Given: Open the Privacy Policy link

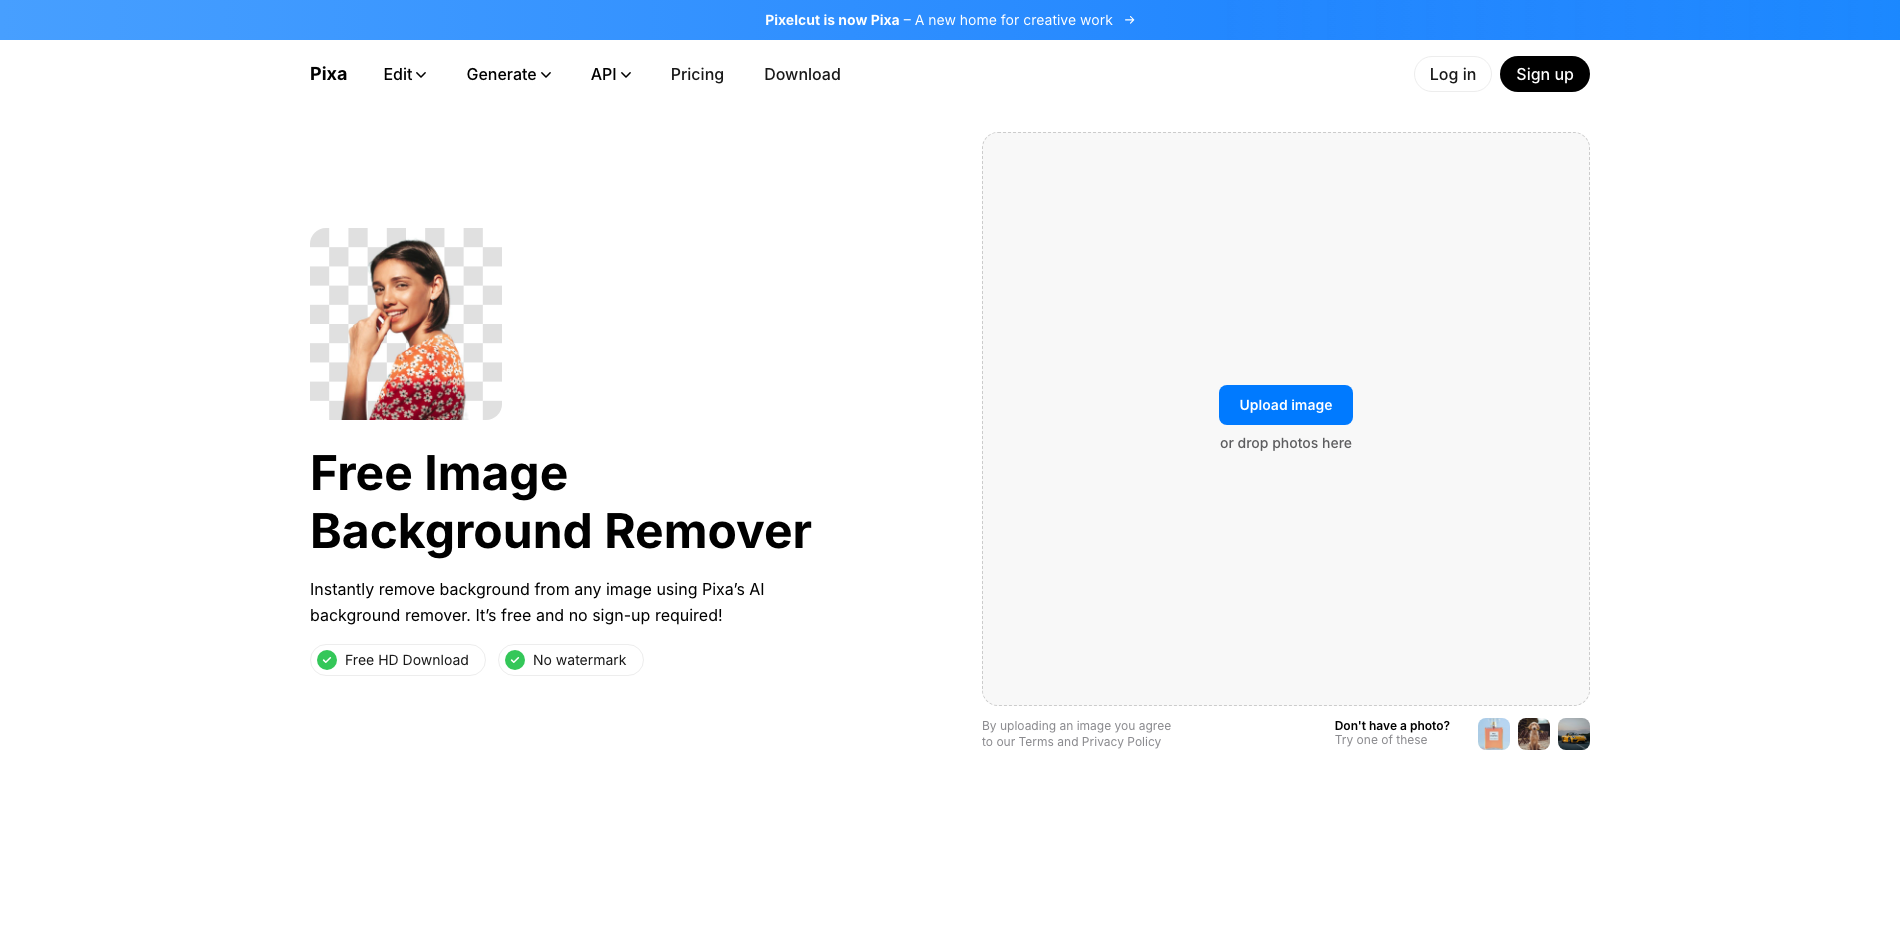Looking at the screenshot, I should tap(1121, 742).
